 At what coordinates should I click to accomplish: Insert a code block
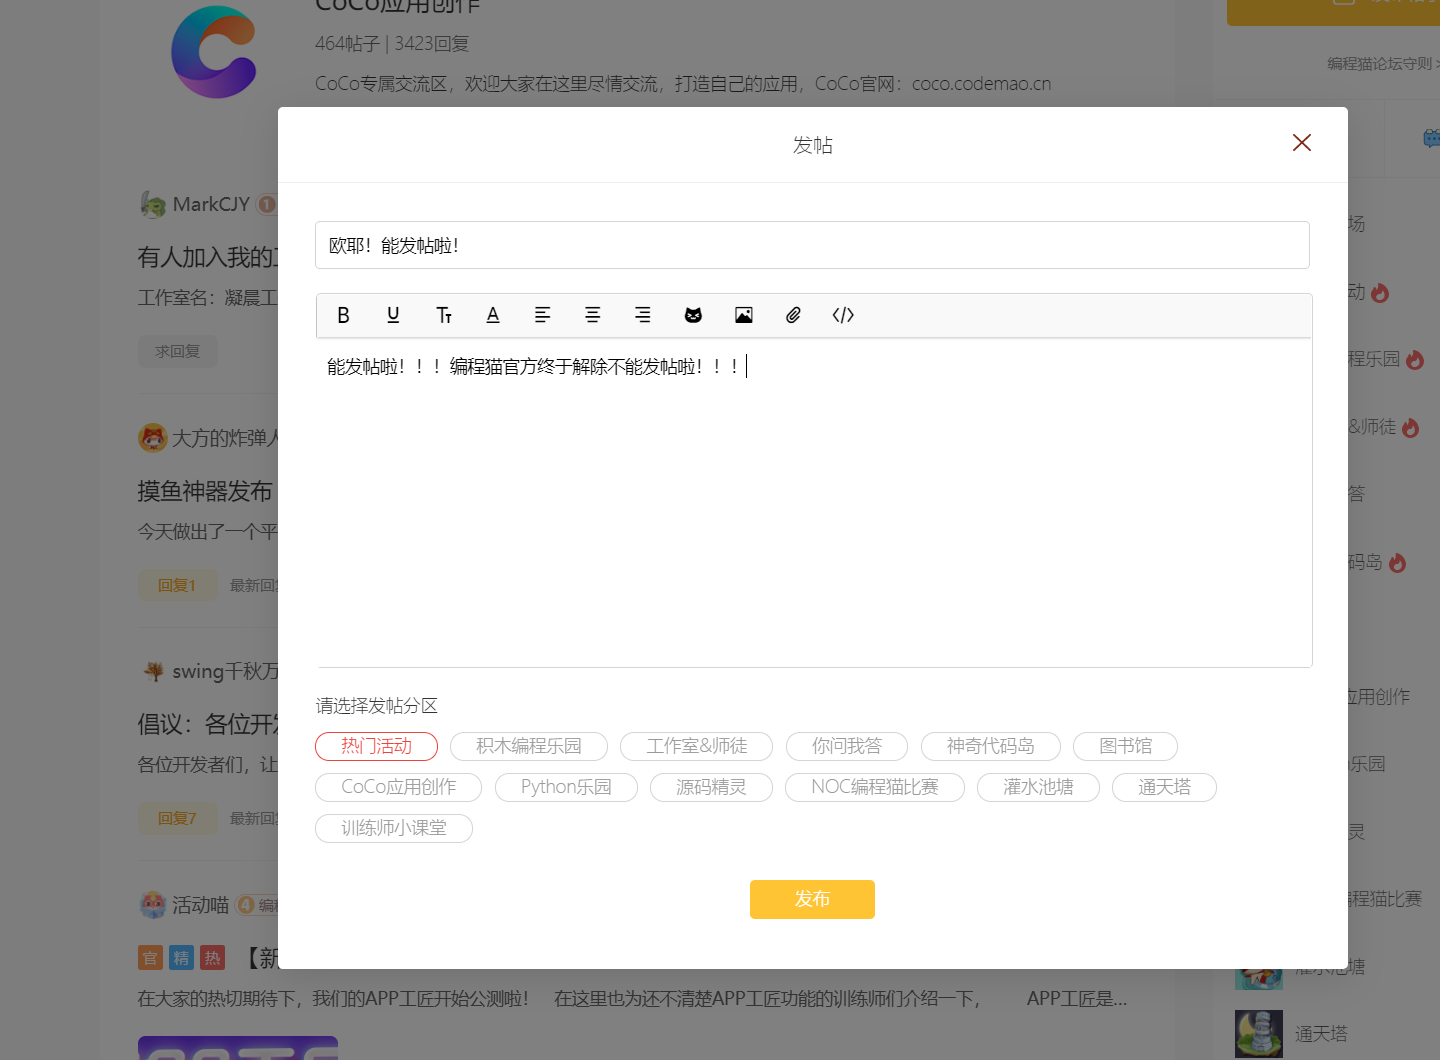(x=843, y=315)
